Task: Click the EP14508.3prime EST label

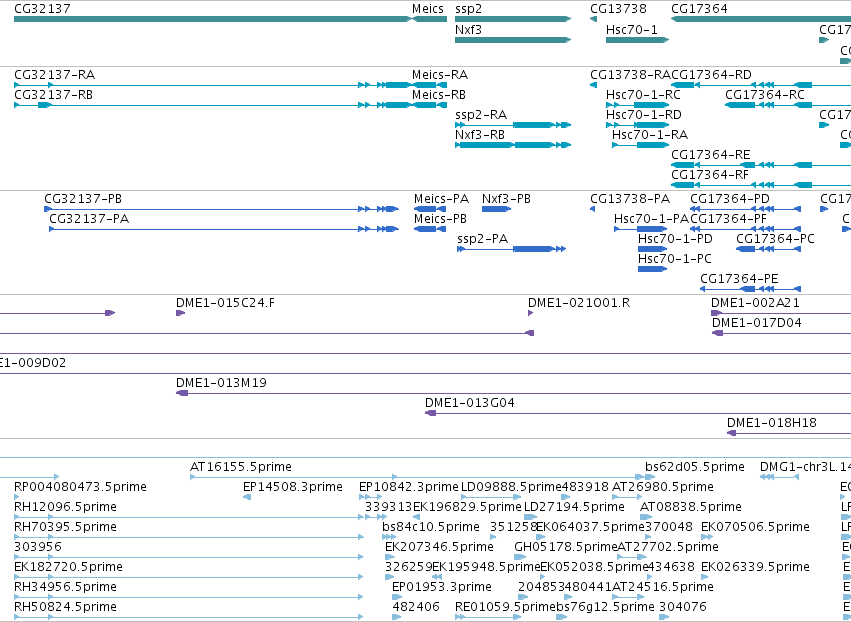Action: point(293,487)
